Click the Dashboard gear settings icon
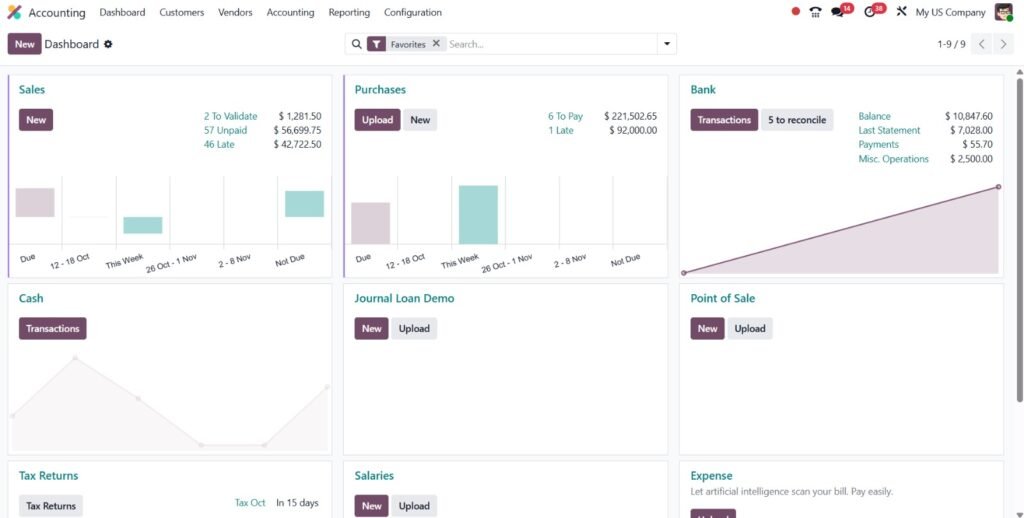 [x=108, y=44]
